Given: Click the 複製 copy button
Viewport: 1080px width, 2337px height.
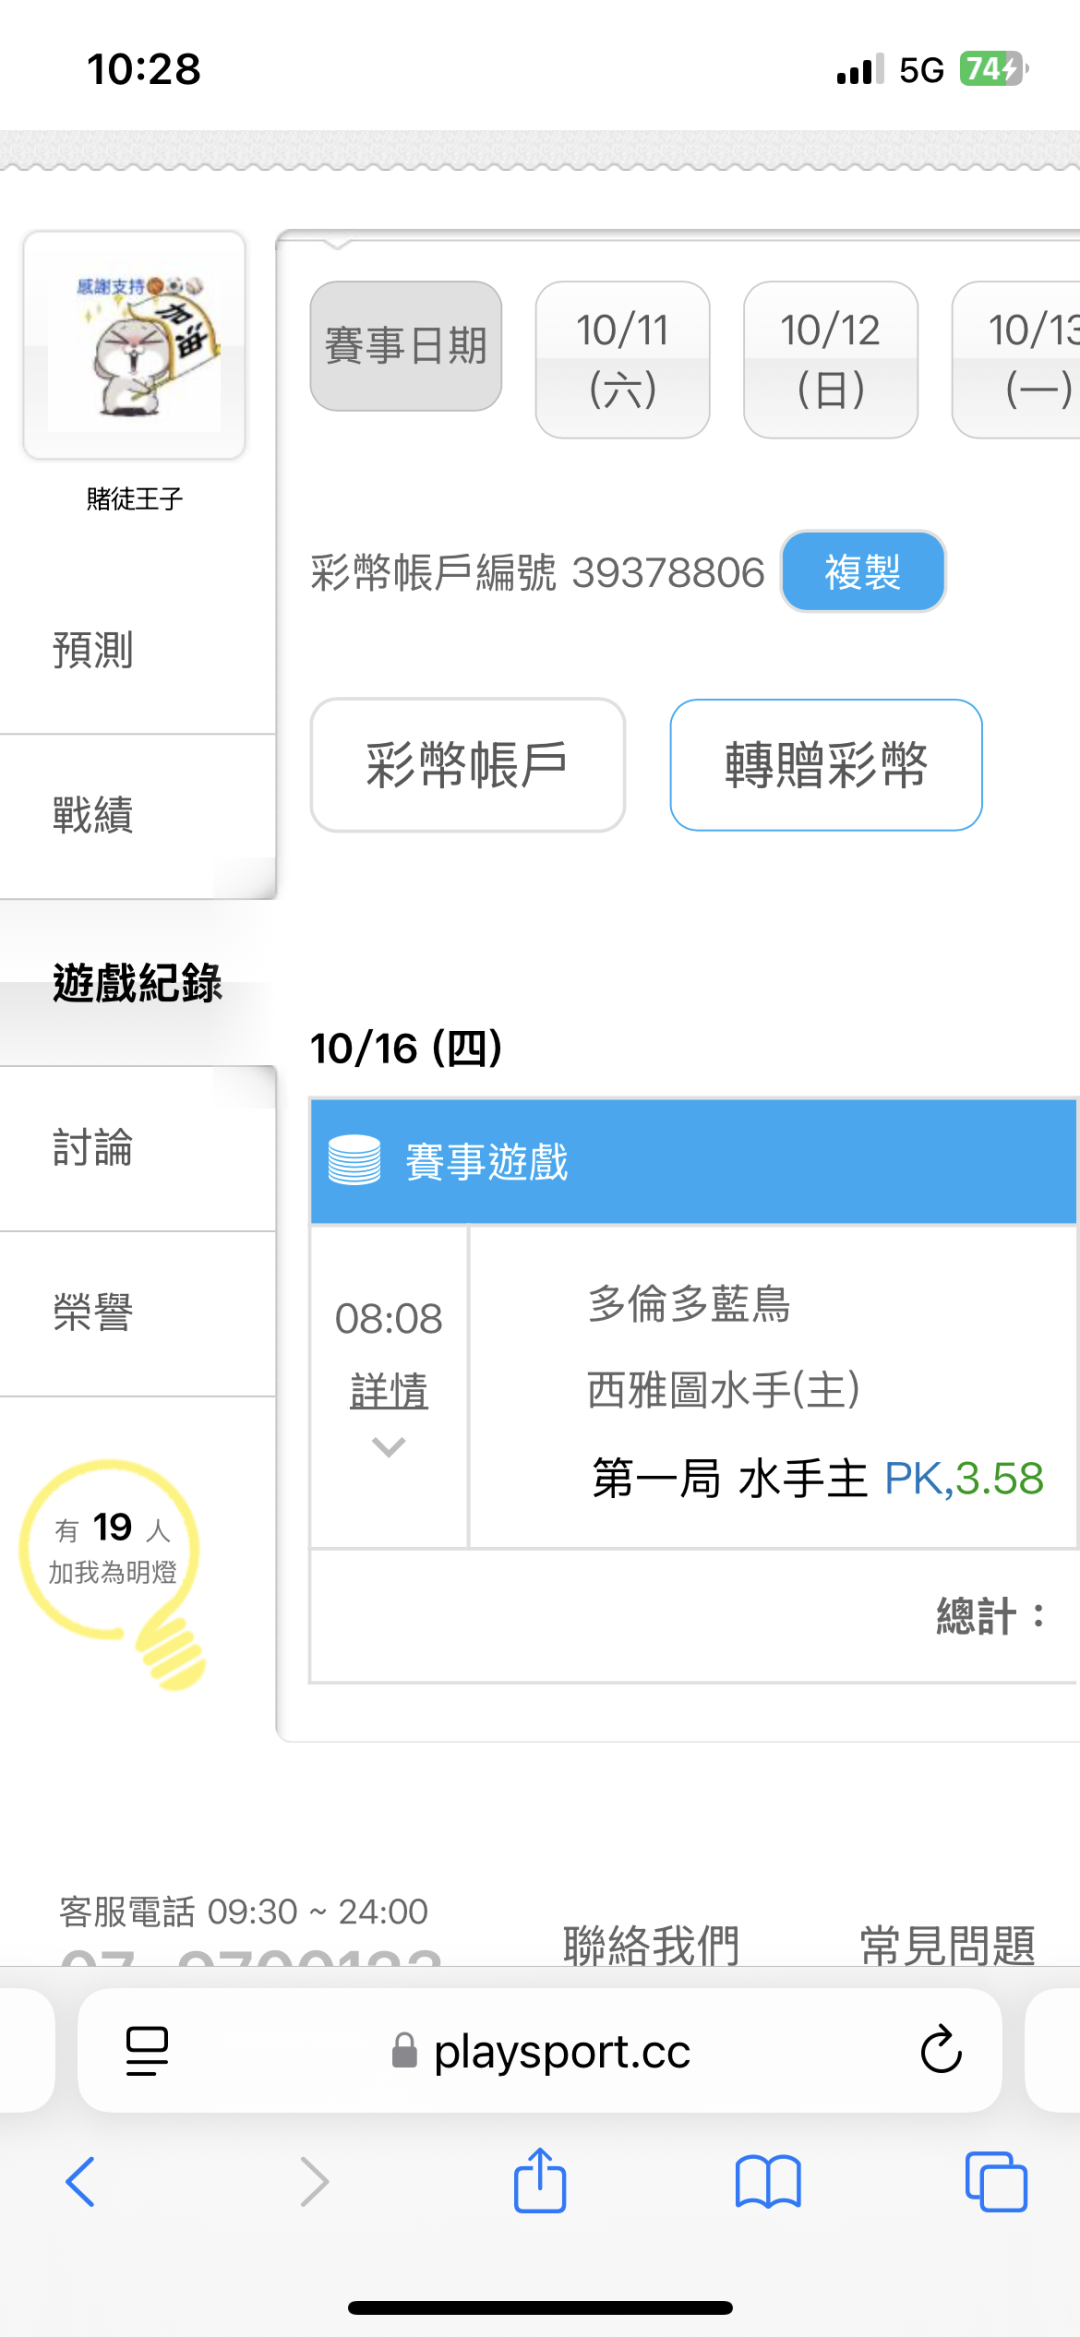Looking at the screenshot, I should [x=862, y=571].
